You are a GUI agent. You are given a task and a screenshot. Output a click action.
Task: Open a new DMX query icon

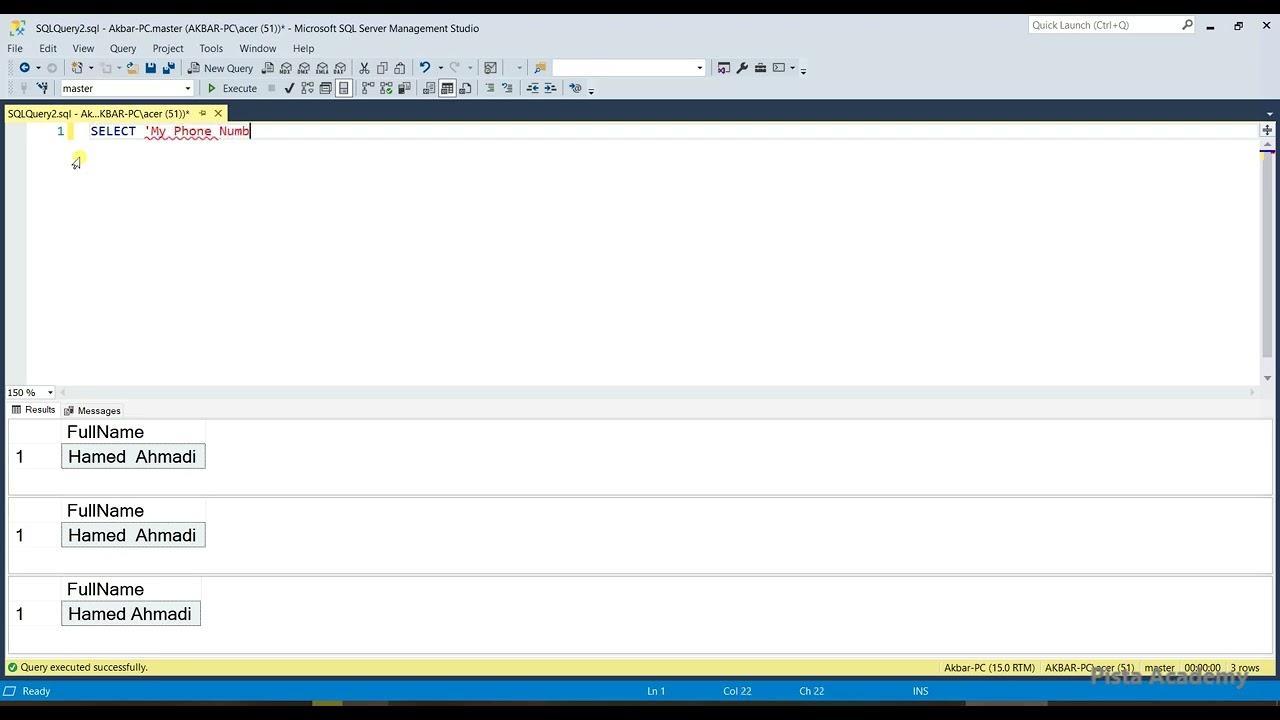pyautogui.click(x=304, y=68)
